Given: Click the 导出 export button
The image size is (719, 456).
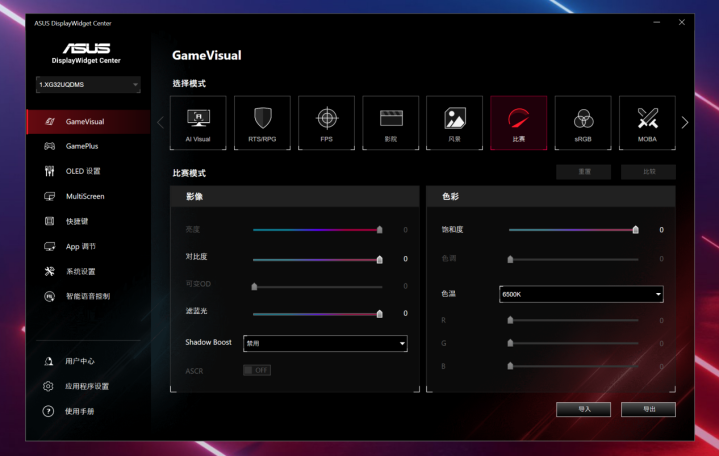Looking at the screenshot, I should 648,409.
